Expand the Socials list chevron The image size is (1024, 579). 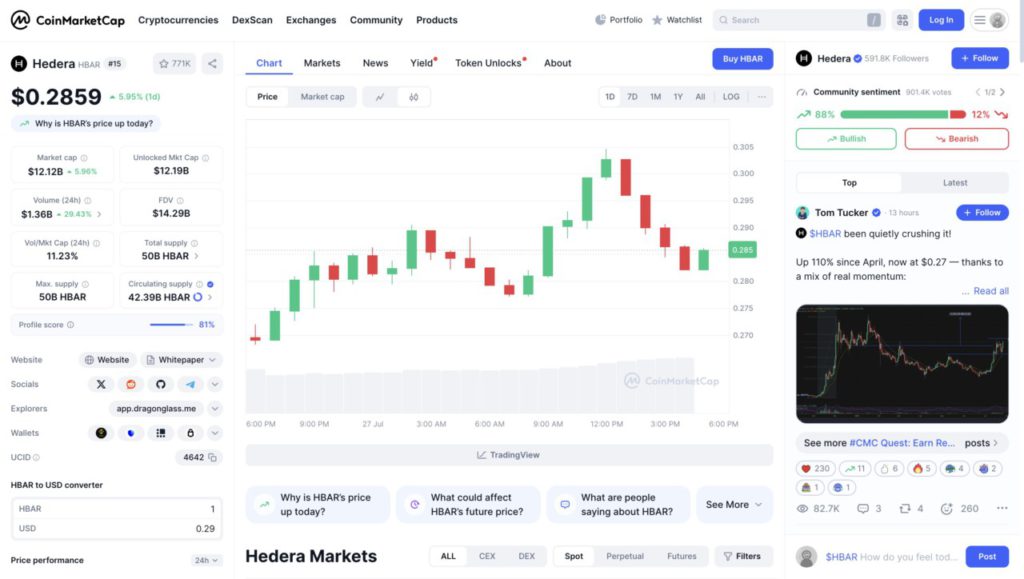click(x=215, y=384)
